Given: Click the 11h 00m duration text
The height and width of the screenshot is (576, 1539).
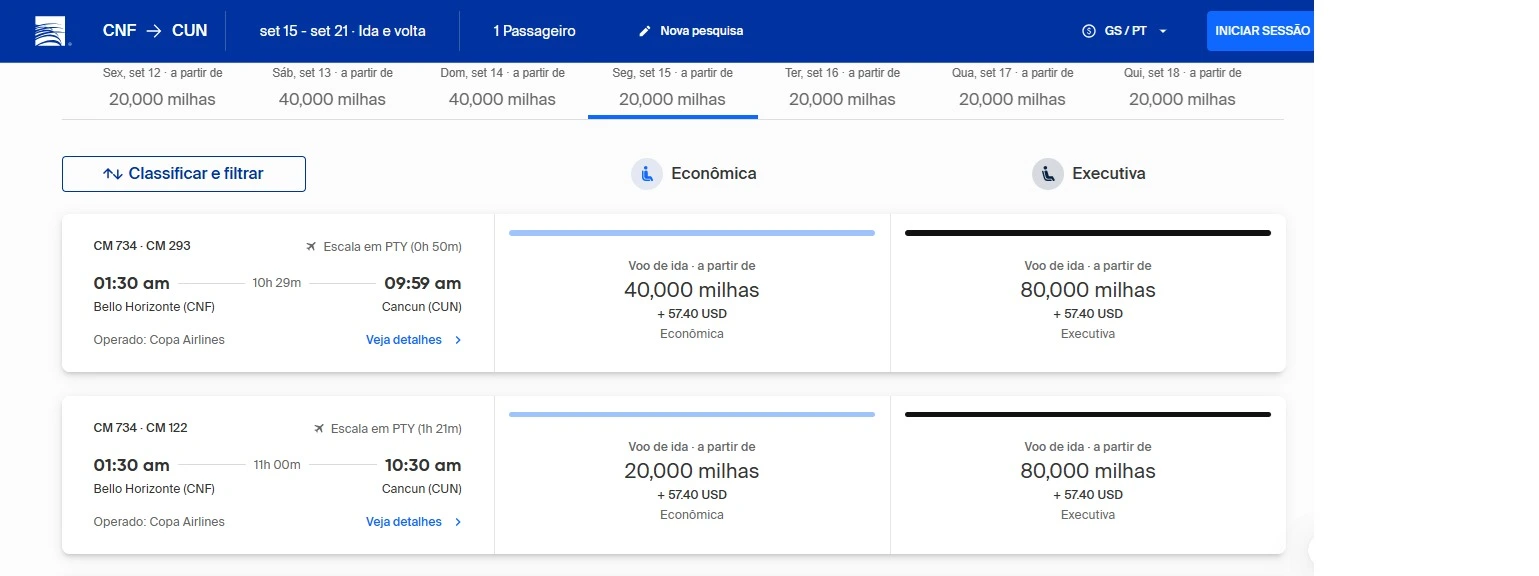Looking at the screenshot, I should click(277, 465).
